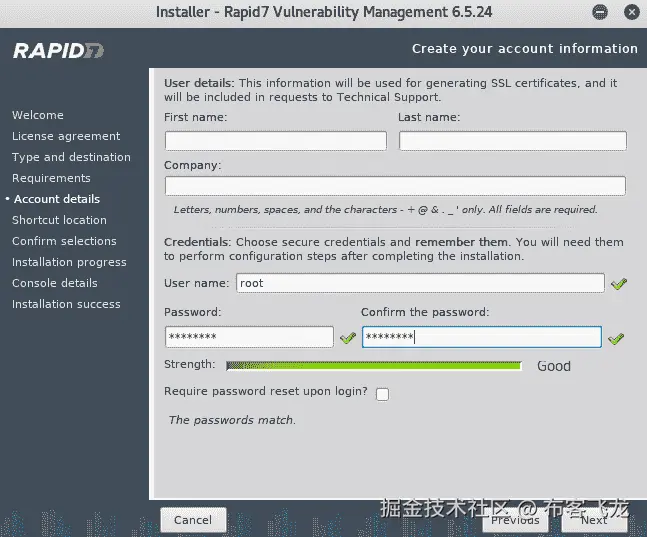Open Confirm selections step
Viewport: 647px width, 537px height.
coord(64,241)
